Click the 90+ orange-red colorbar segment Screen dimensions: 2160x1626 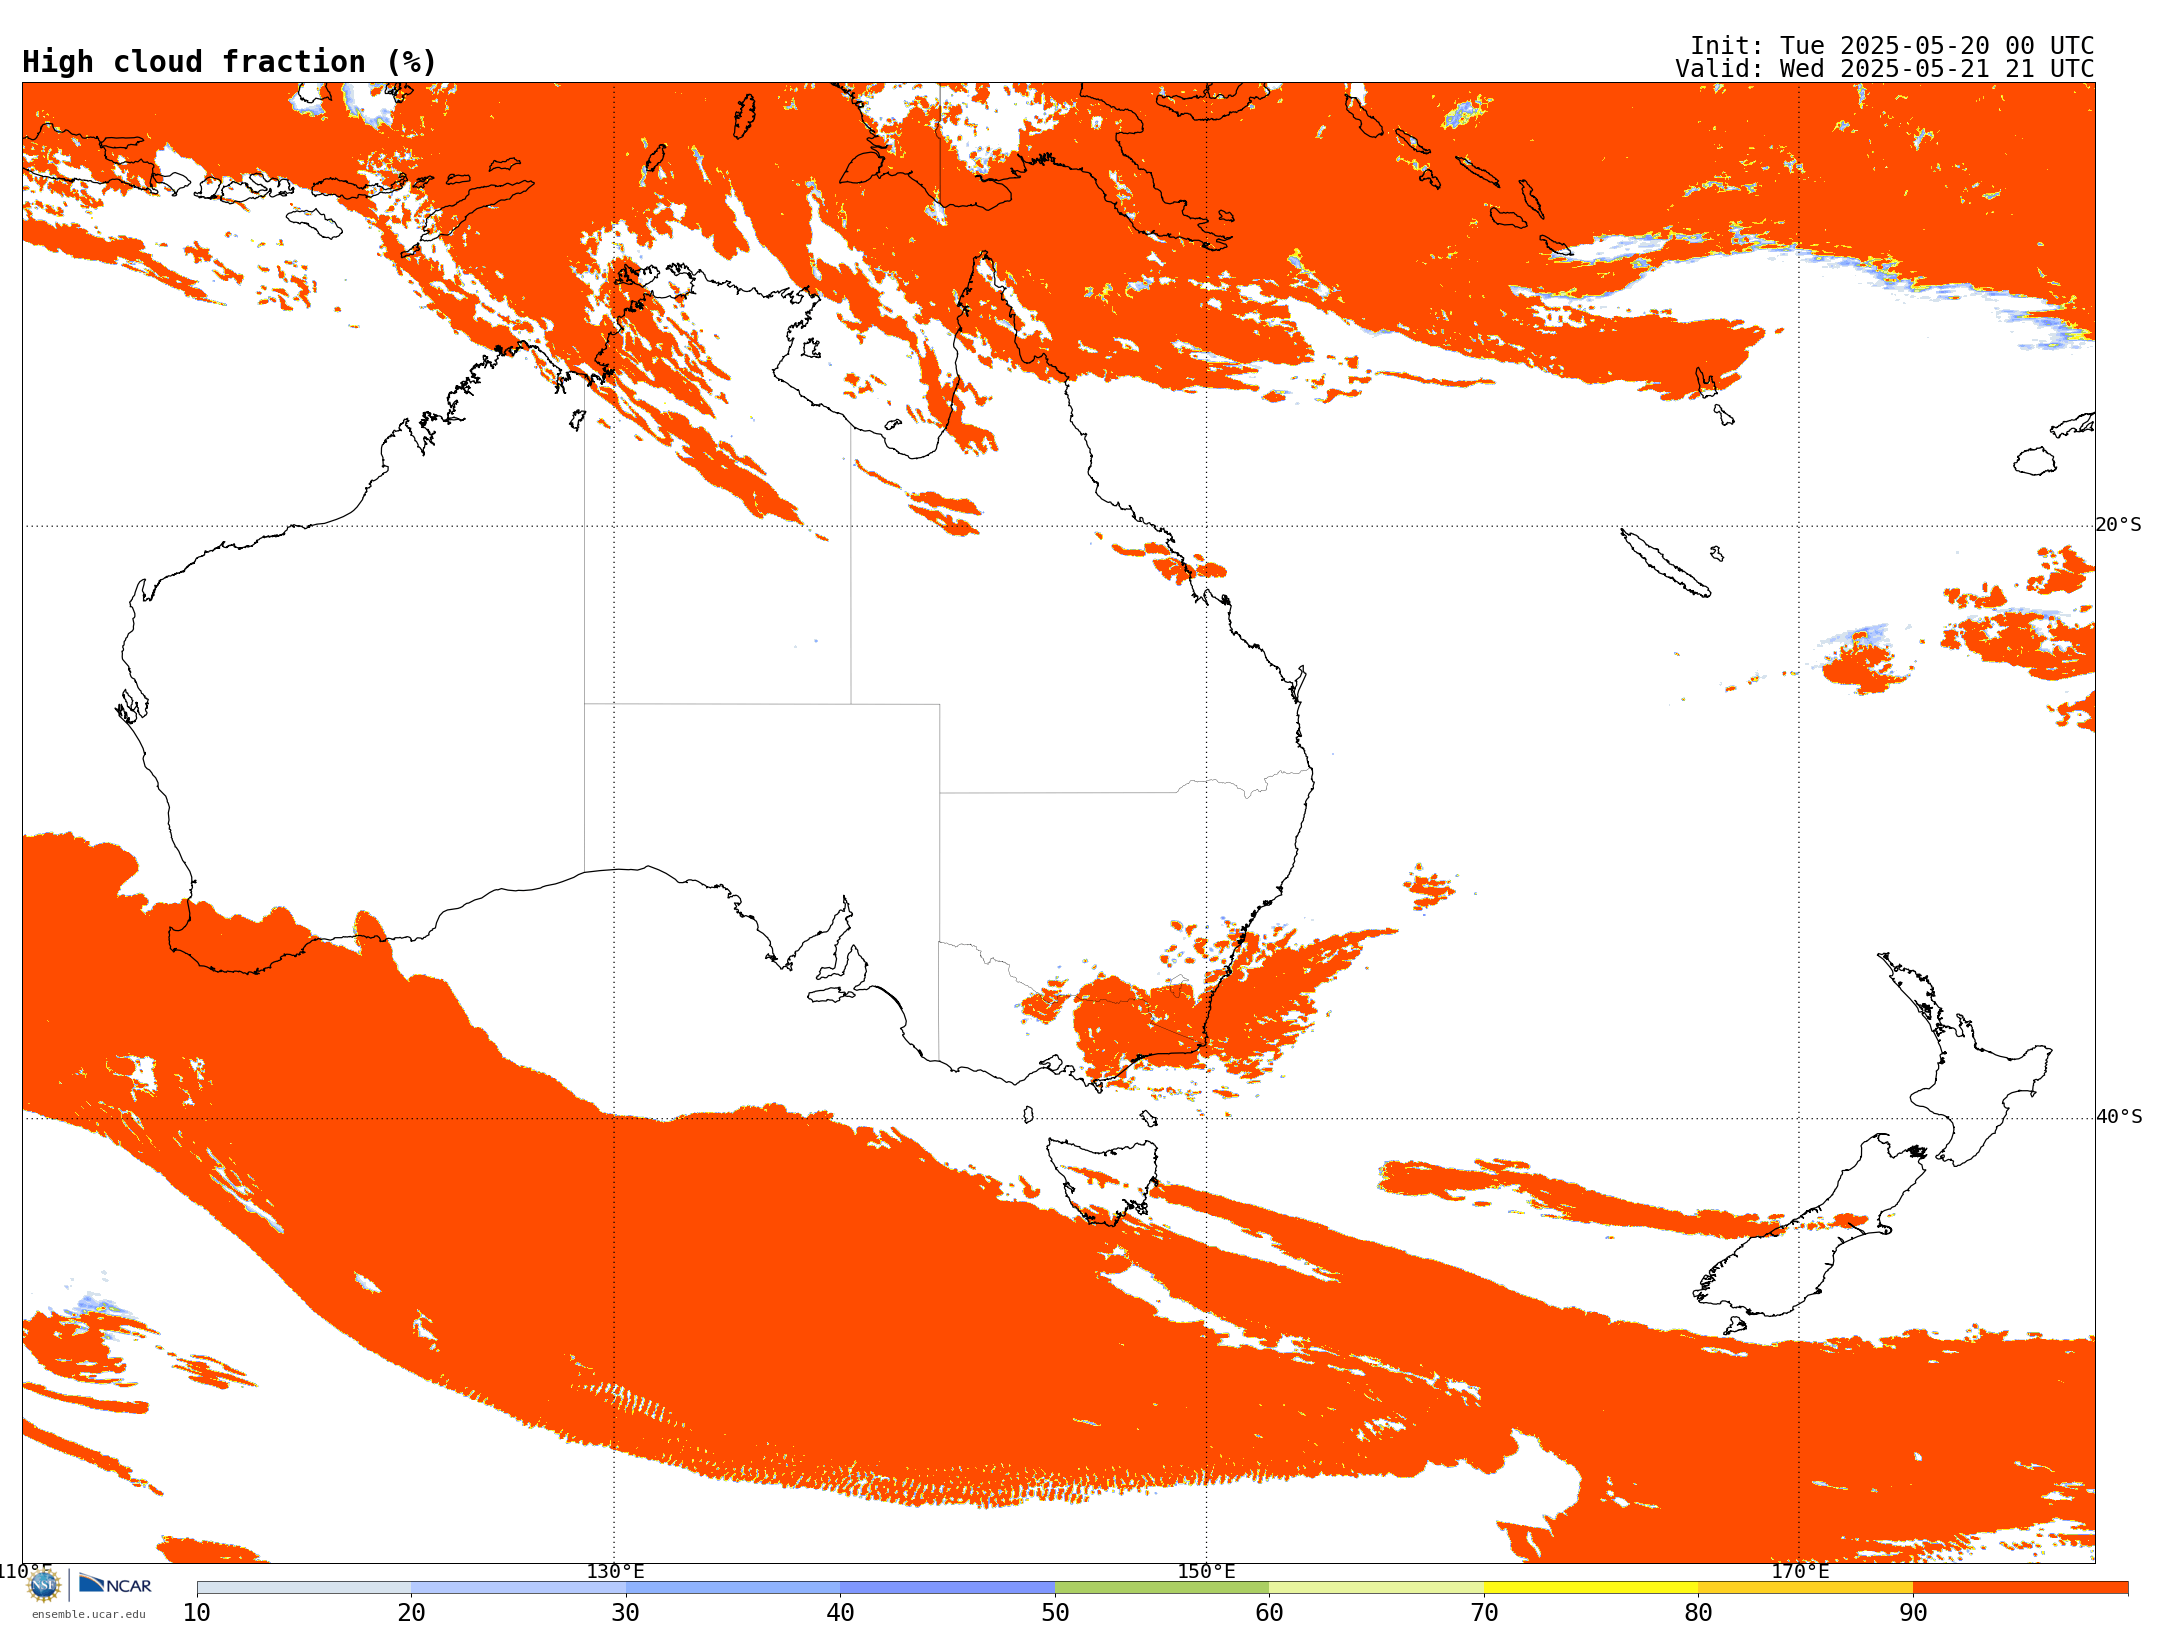tap(2020, 1588)
